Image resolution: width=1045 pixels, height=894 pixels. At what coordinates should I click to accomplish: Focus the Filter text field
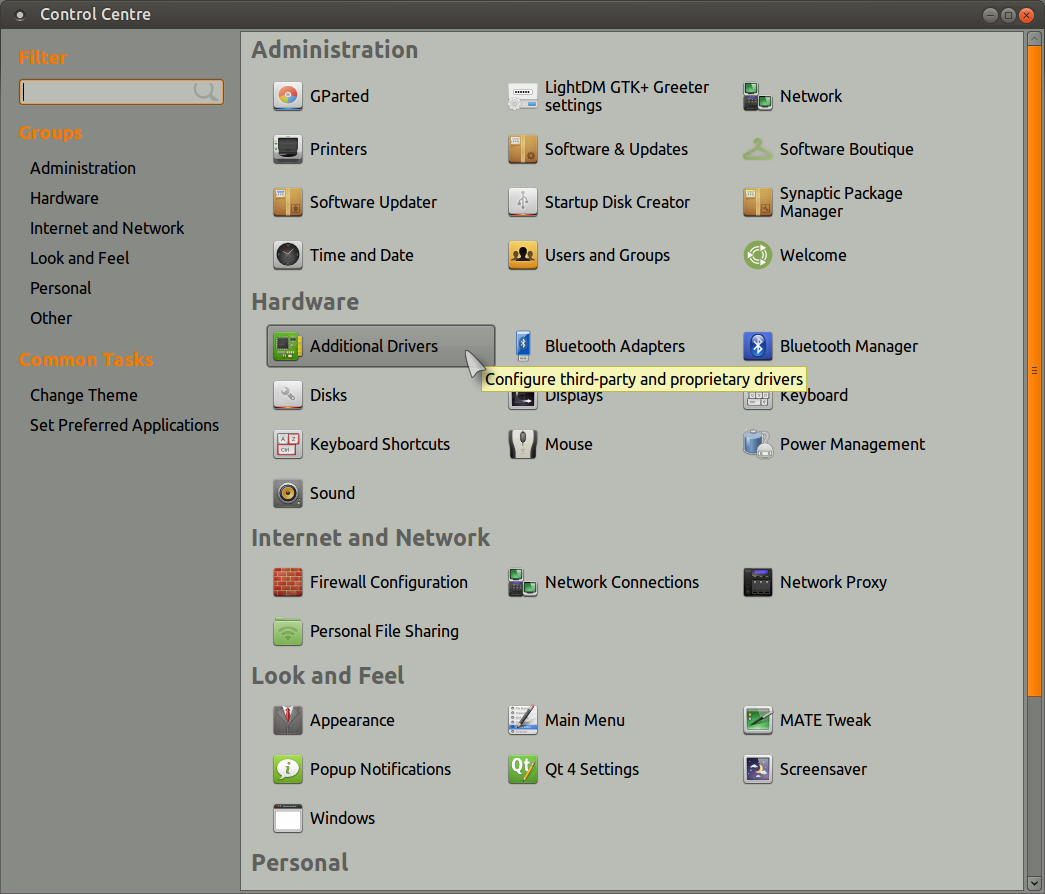coord(121,92)
